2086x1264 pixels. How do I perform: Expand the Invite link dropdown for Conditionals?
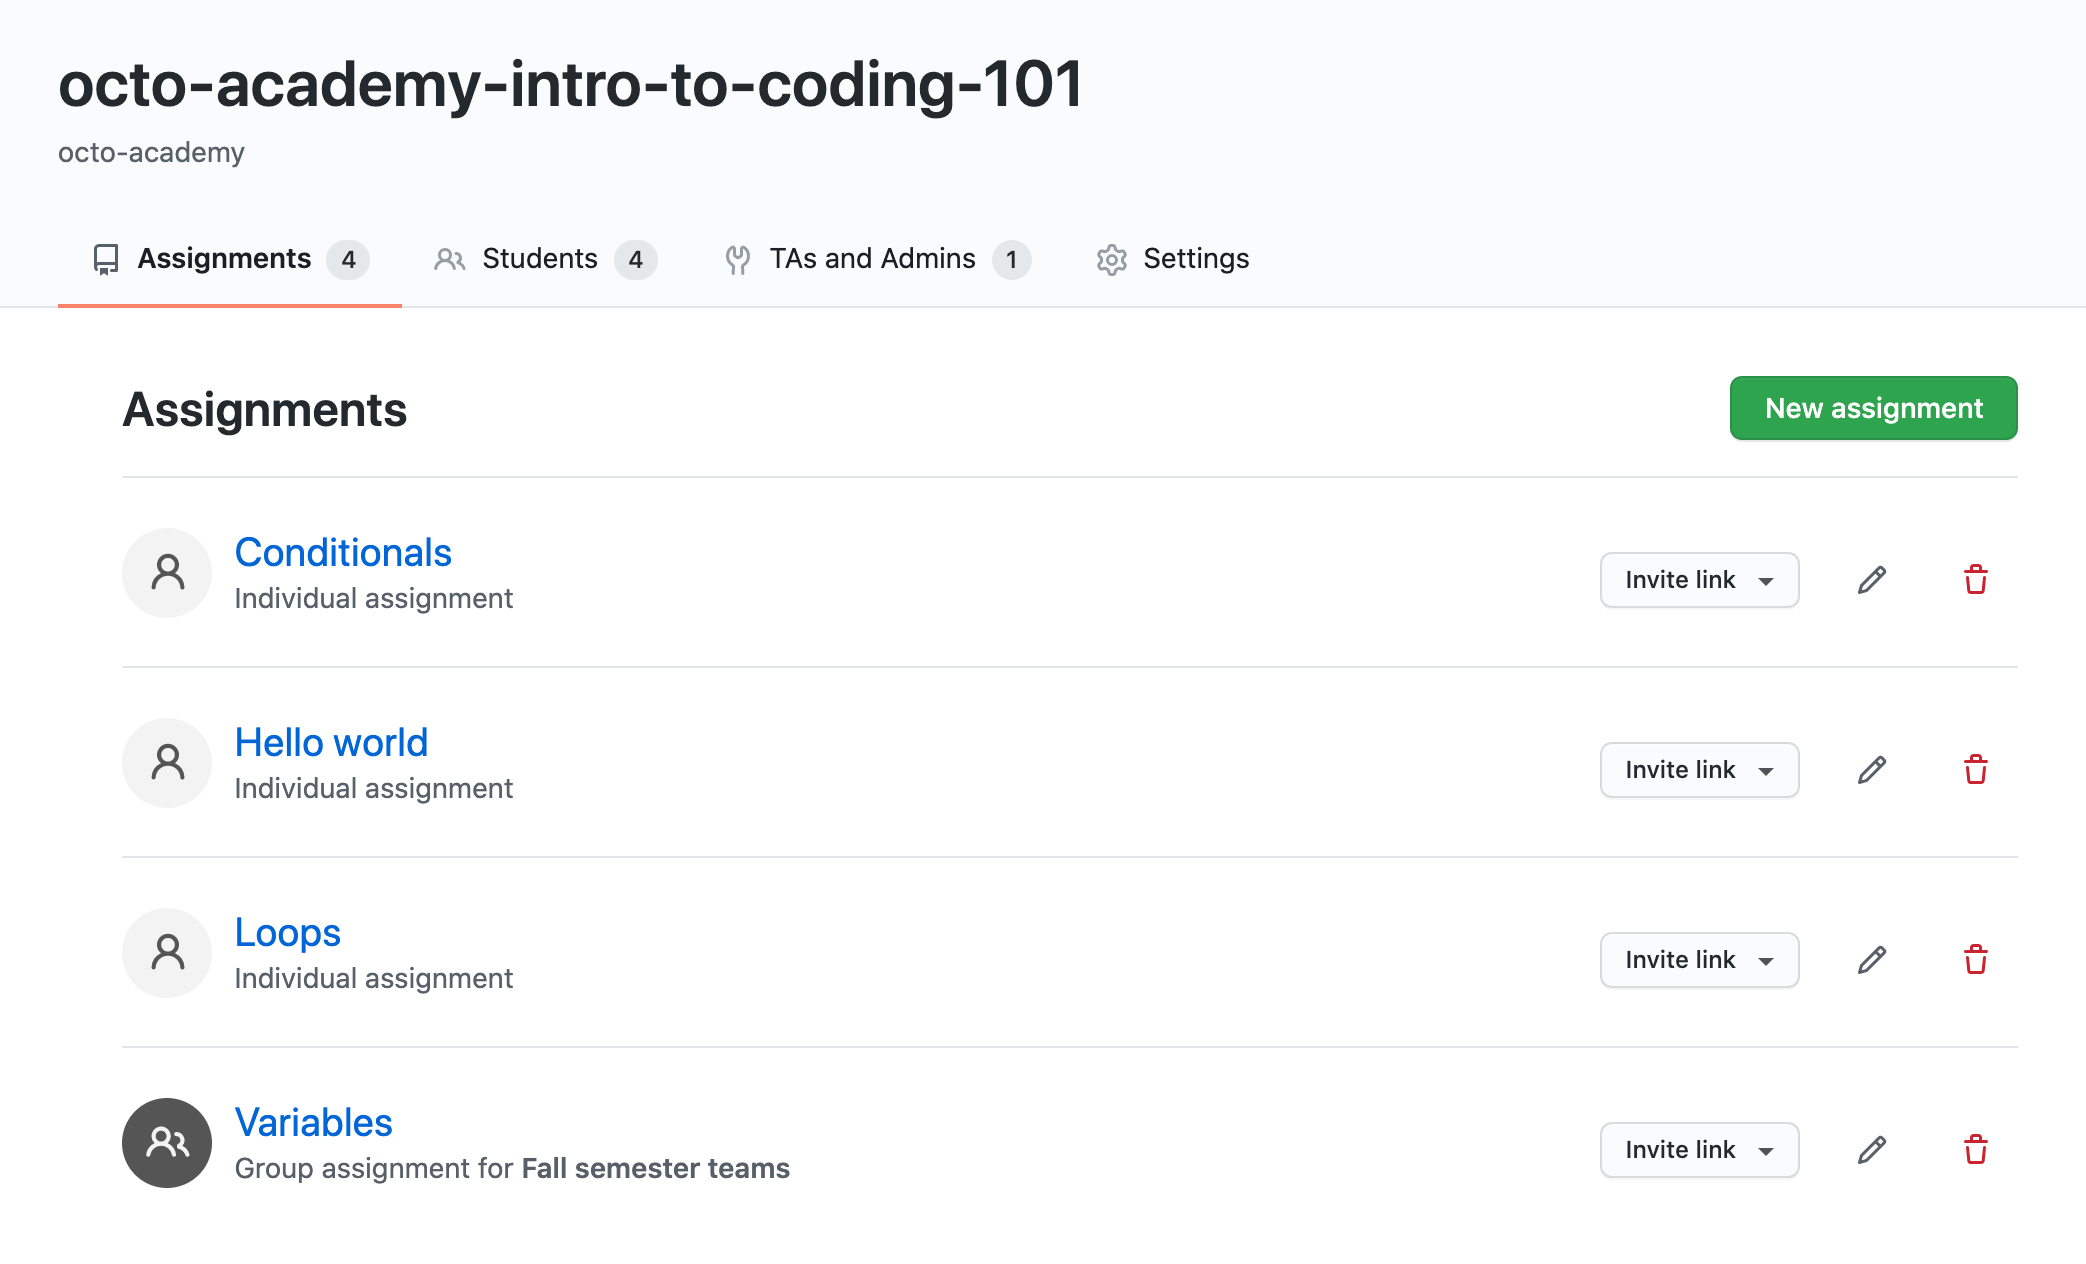coord(1699,580)
